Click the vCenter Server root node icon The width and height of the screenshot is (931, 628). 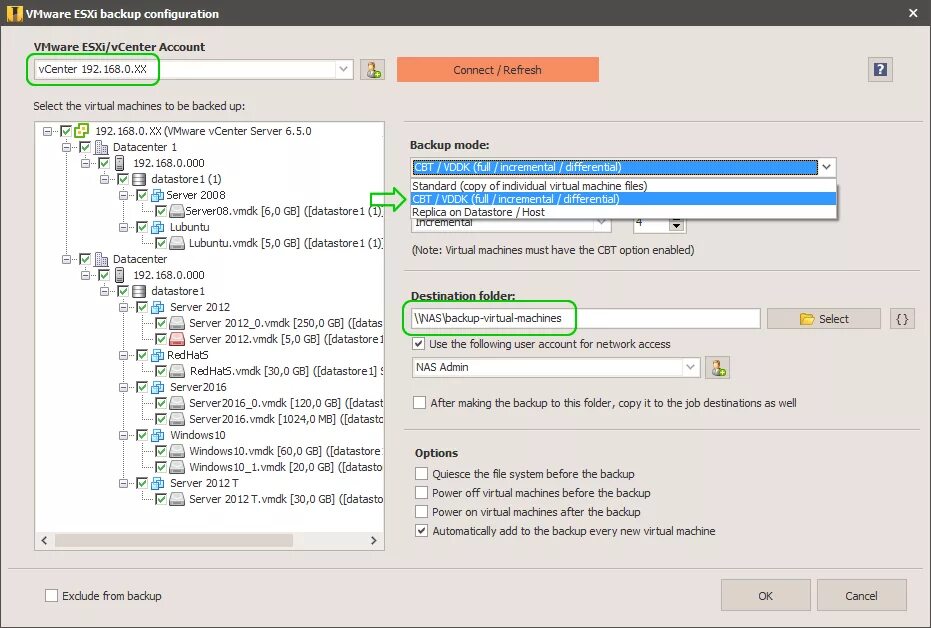coord(82,131)
